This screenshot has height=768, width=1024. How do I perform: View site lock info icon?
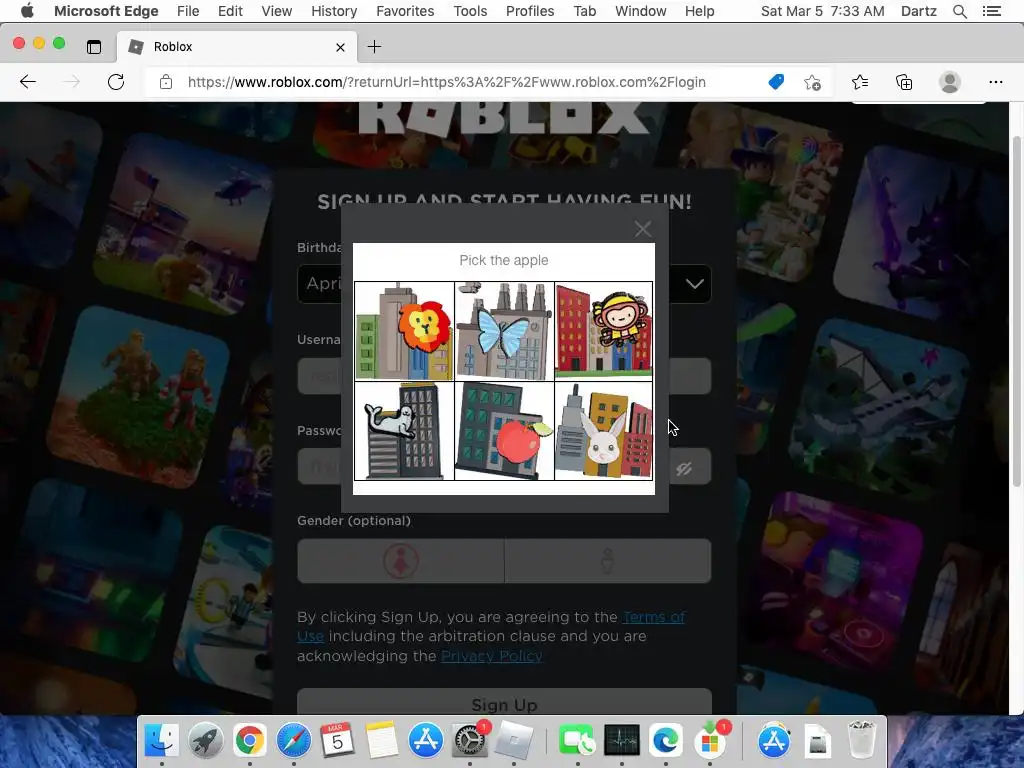coord(166,82)
